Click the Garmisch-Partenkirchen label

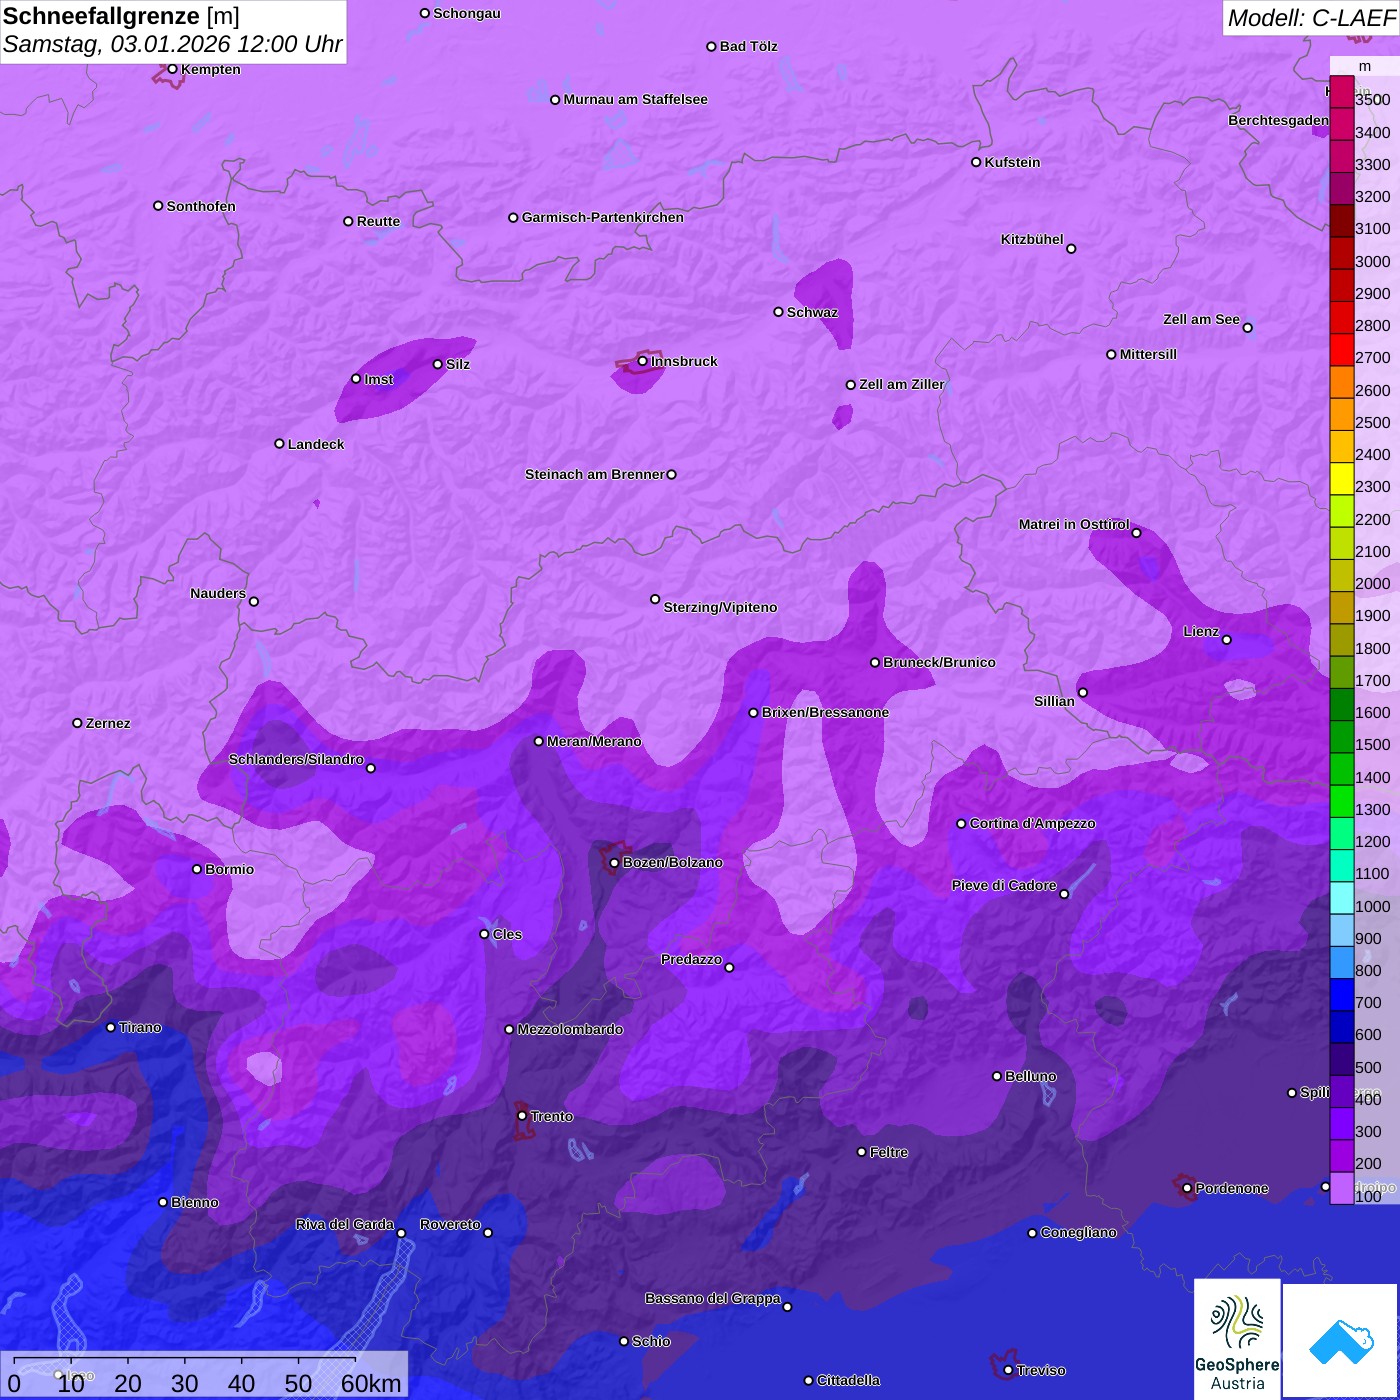[603, 217]
